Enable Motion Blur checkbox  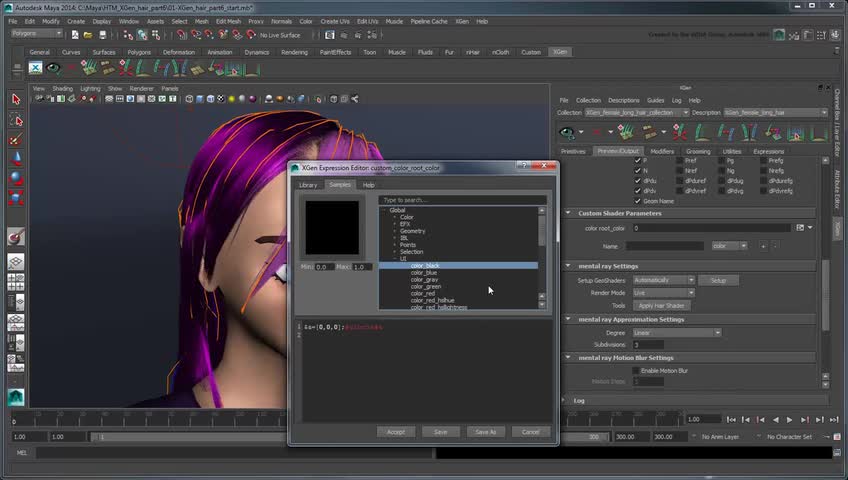tap(634, 371)
